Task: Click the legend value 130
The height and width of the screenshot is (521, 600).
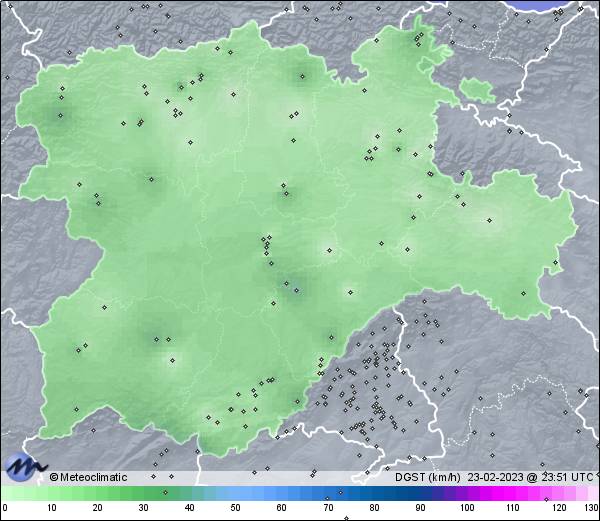Action: (591, 508)
